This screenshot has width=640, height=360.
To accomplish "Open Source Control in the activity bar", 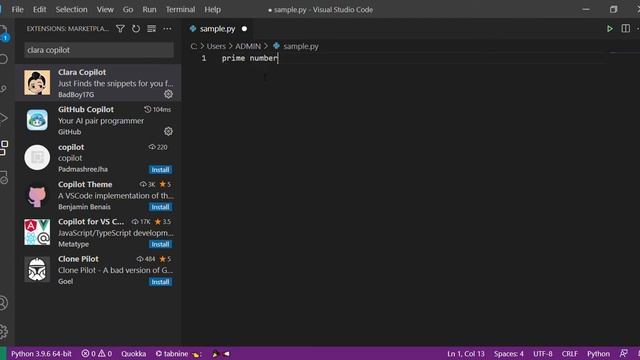I will click(4, 89).
